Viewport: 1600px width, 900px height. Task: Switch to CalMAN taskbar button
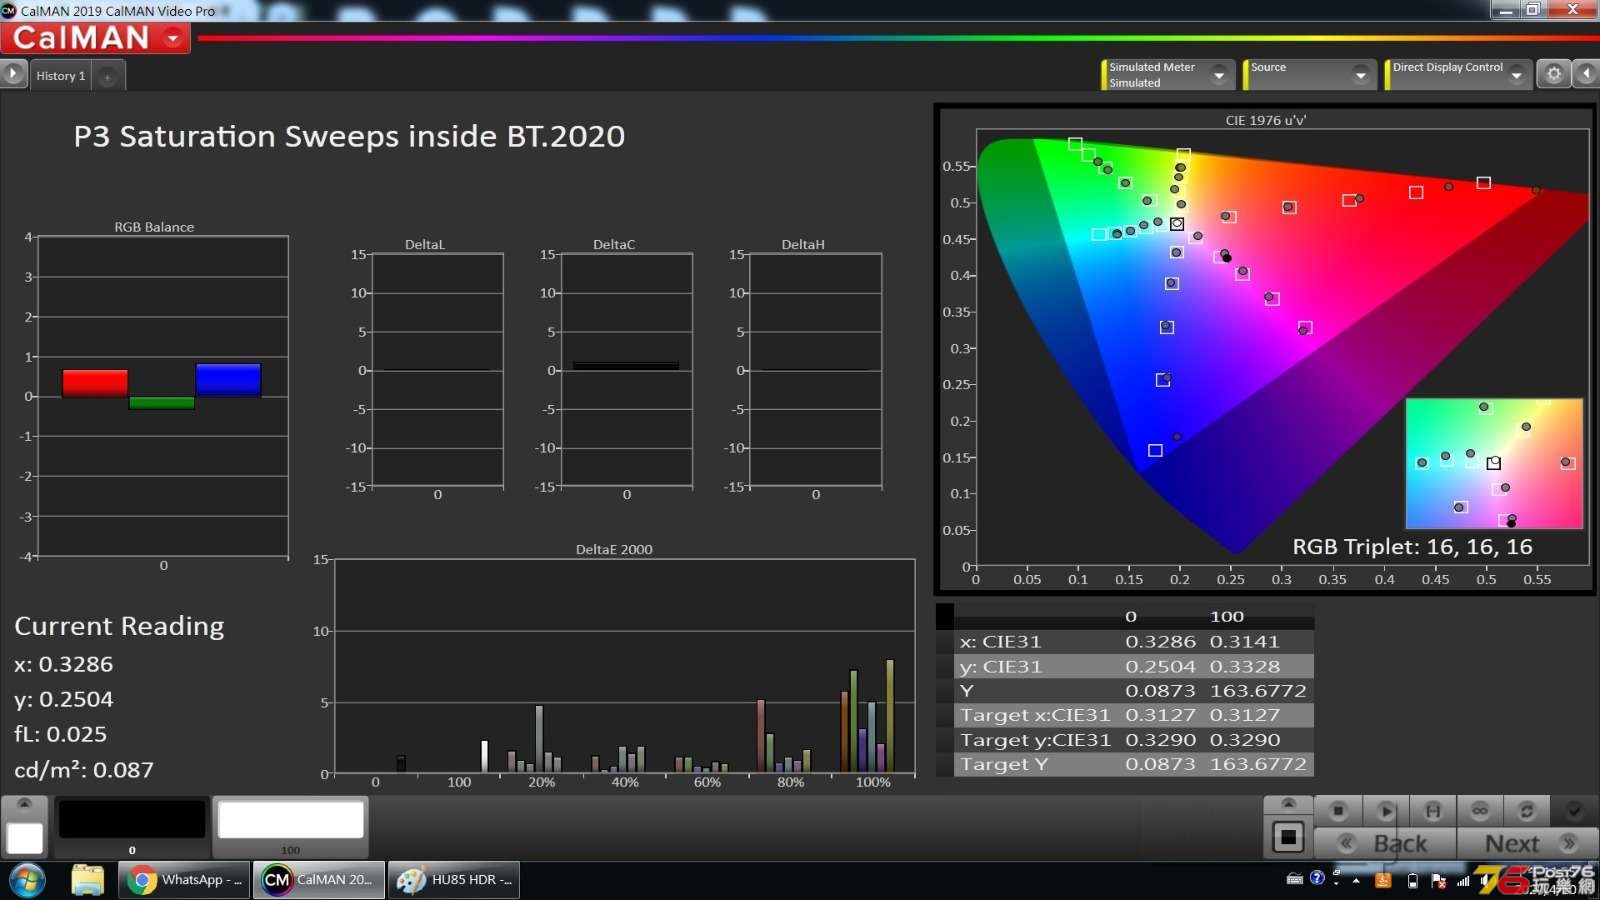[319, 880]
